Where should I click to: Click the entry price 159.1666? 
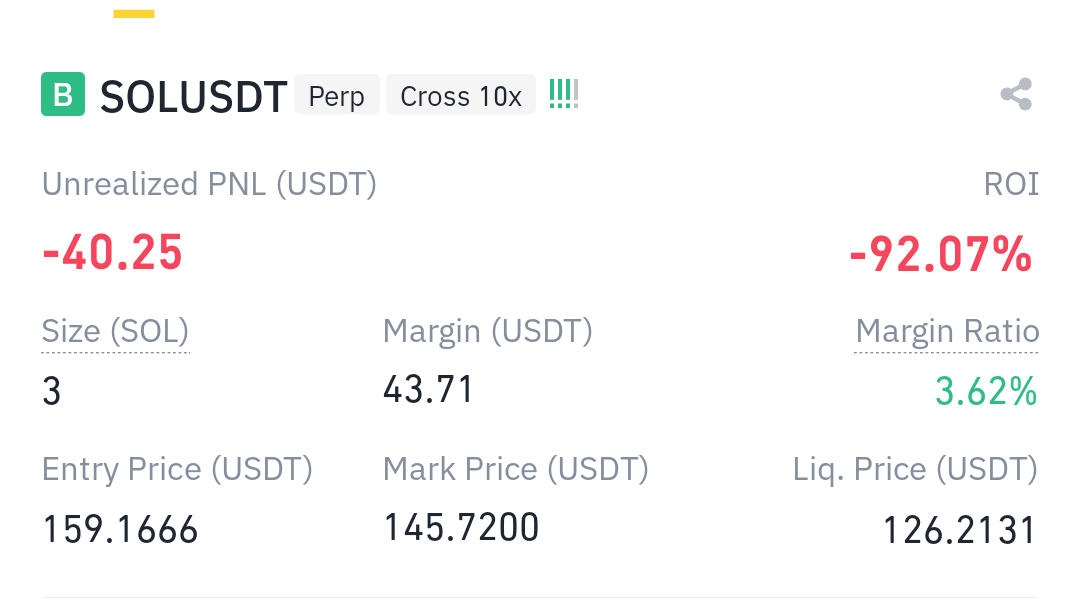[121, 529]
